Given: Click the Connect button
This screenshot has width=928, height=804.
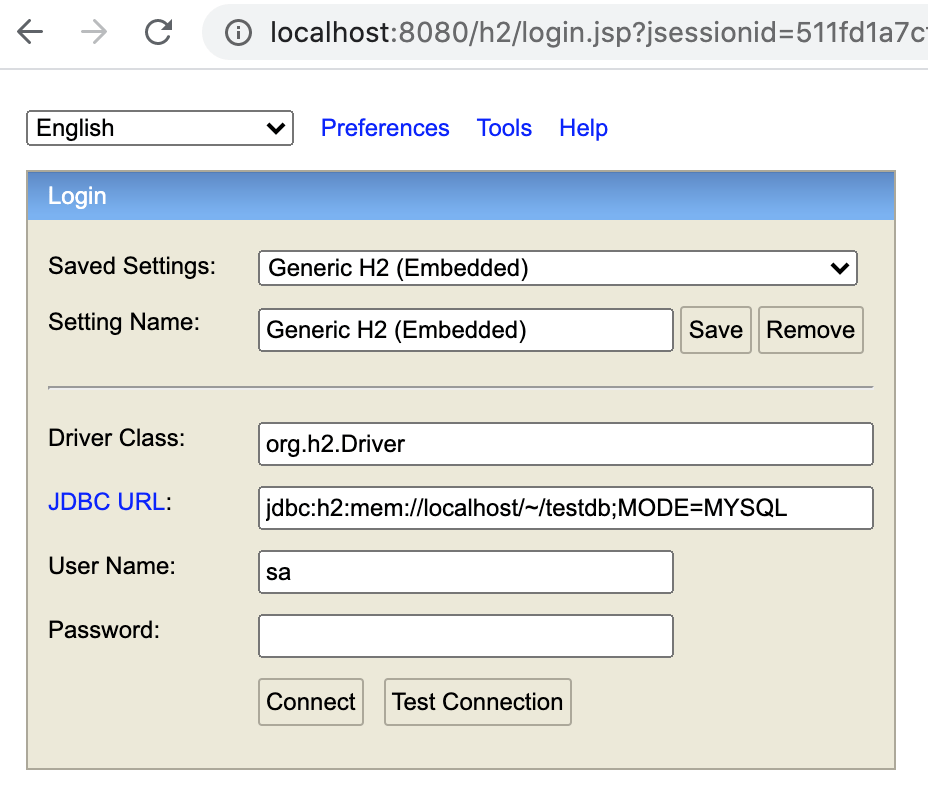Looking at the screenshot, I should (311, 702).
